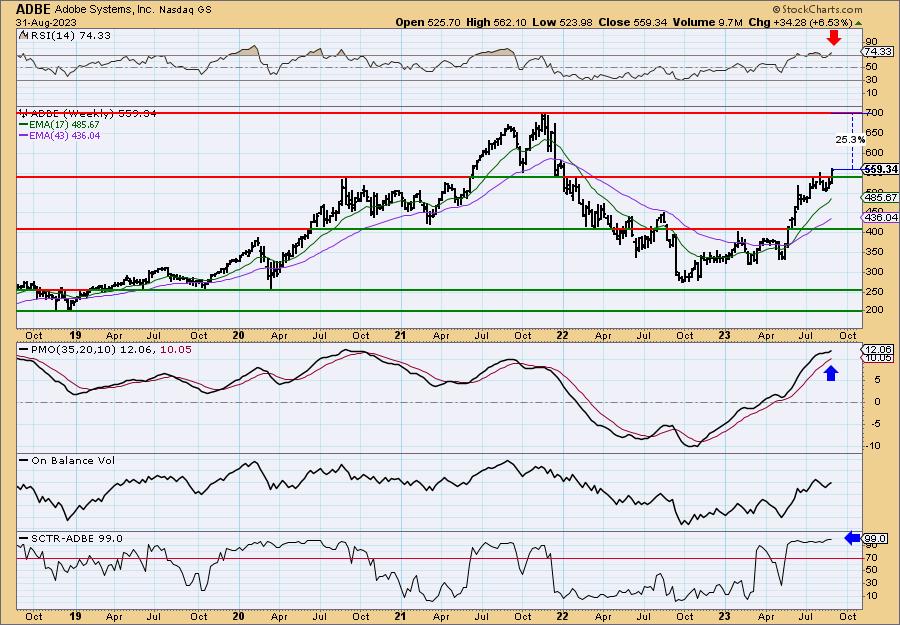This screenshot has width=900, height=625.
Task: Click the bar-chart icon before ADBE (Weekly)
Action: pyautogui.click(x=24, y=113)
